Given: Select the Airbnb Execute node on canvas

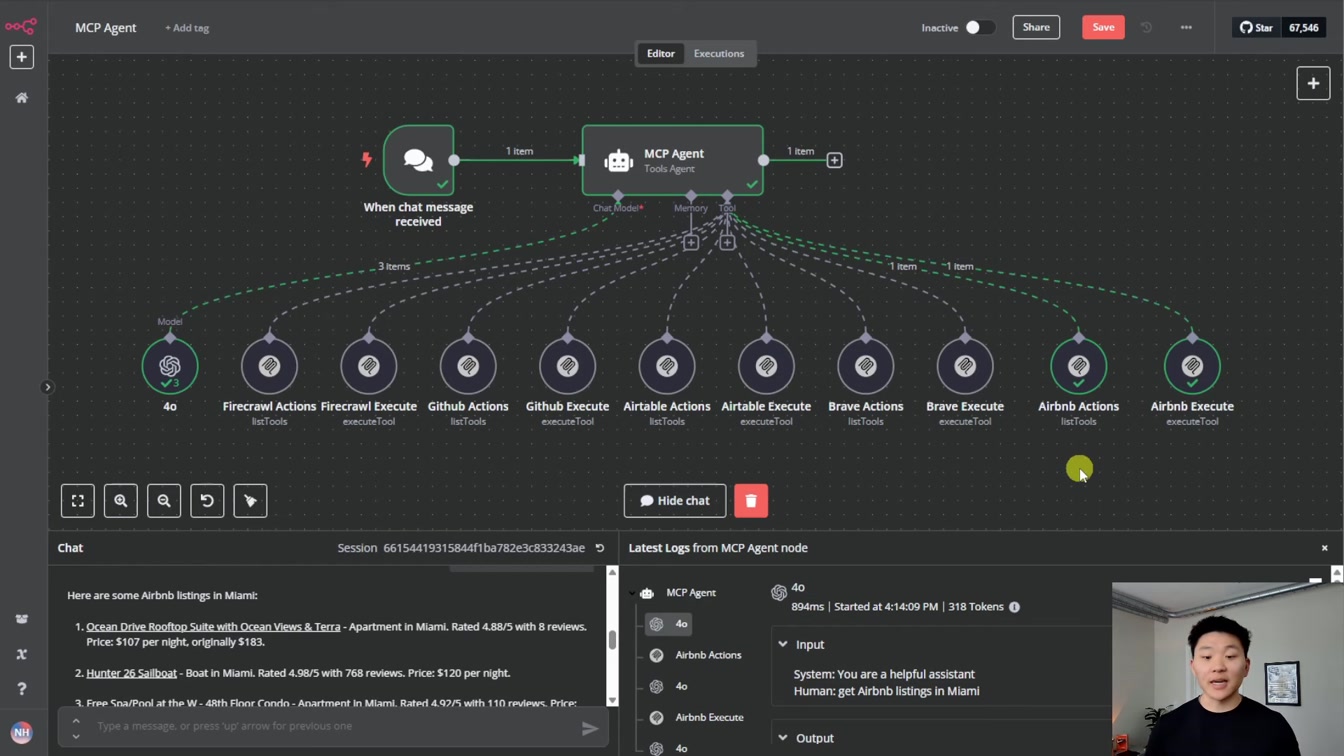Looking at the screenshot, I should 1192,366.
